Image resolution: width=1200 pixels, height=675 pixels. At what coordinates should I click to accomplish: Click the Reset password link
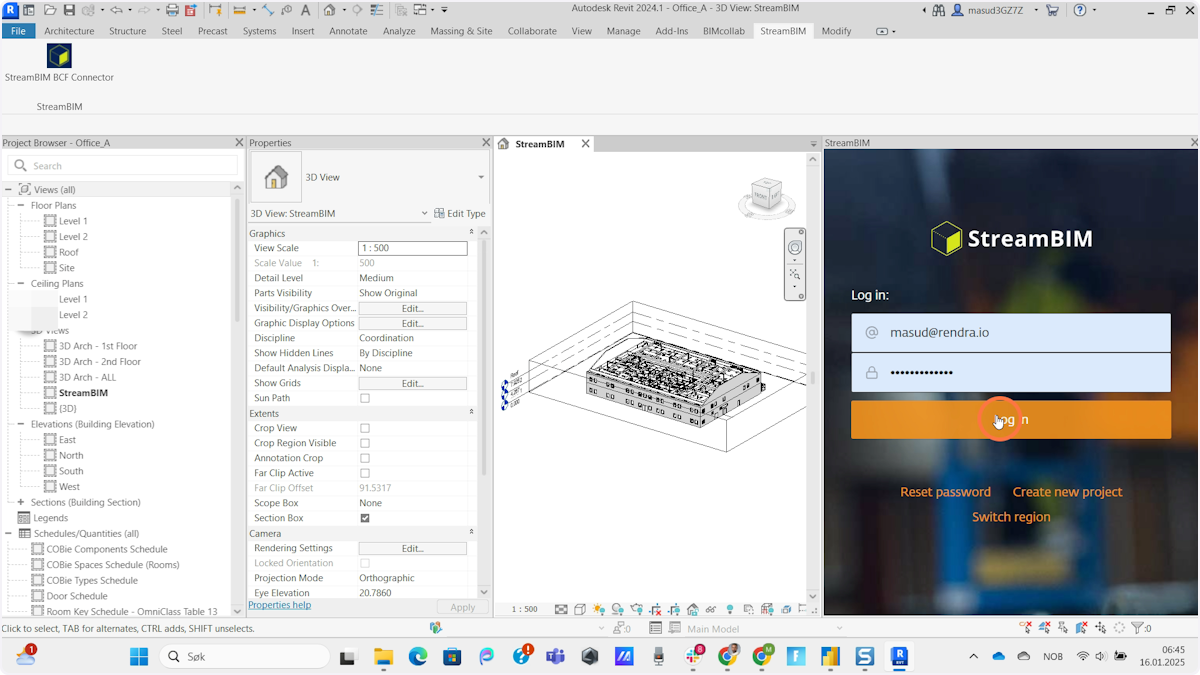(945, 492)
